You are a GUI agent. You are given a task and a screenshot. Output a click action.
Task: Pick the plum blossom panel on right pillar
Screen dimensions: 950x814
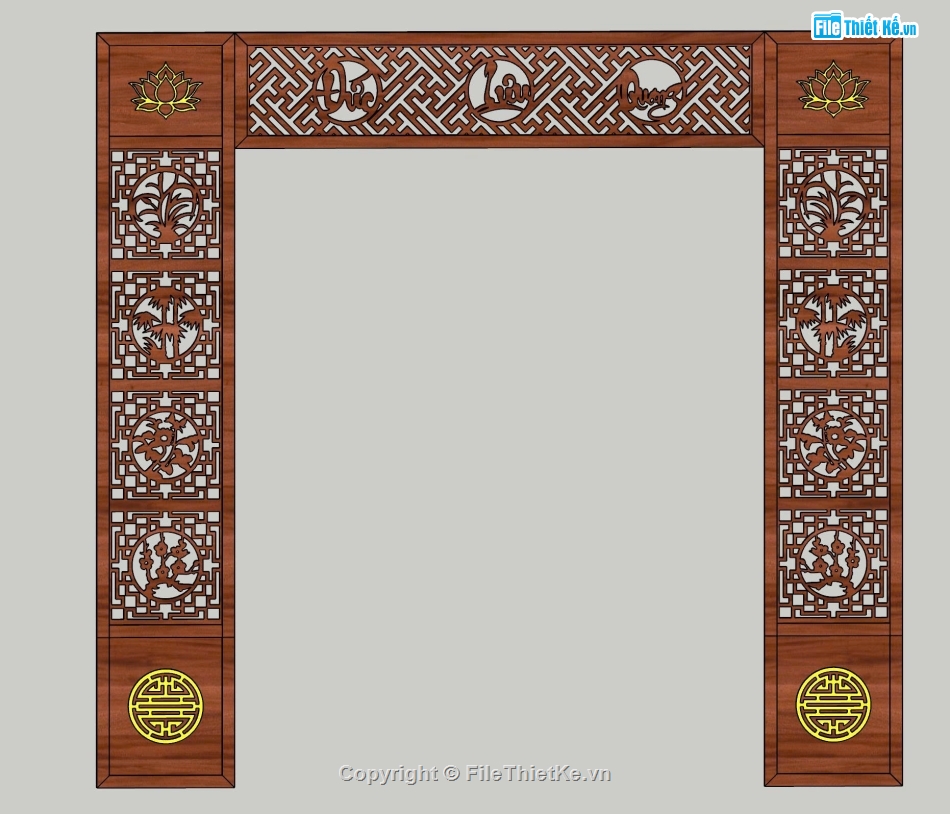tap(833, 564)
